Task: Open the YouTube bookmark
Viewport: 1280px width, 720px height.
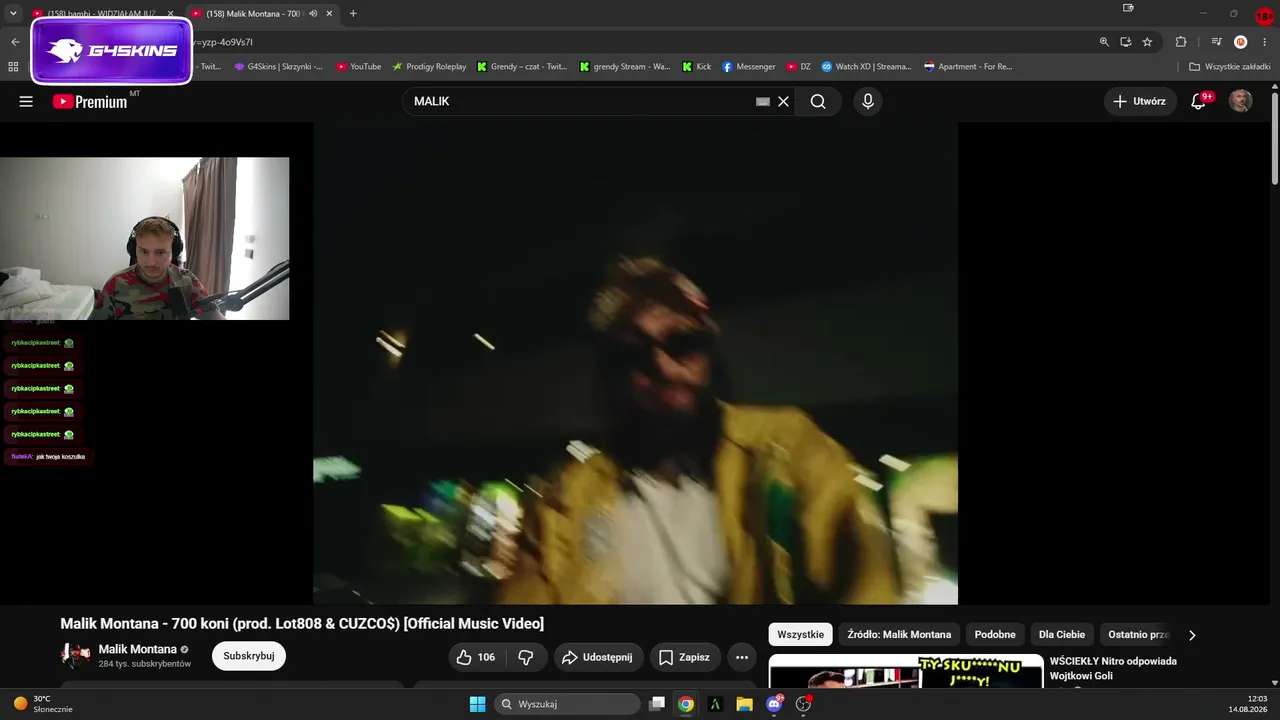Action: (x=358, y=67)
